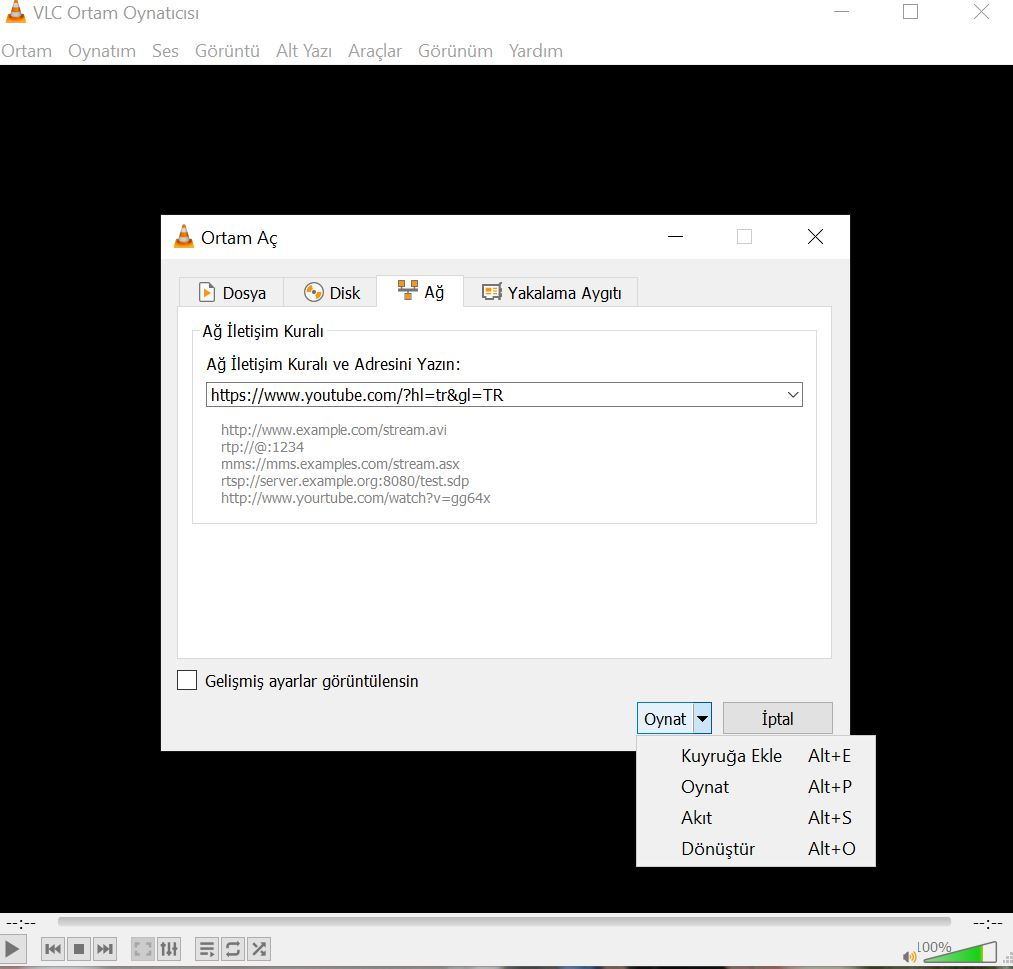Choose Kuyruğa Ekle from the menu
The height and width of the screenshot is (969, 1013).
click(756, 756)
